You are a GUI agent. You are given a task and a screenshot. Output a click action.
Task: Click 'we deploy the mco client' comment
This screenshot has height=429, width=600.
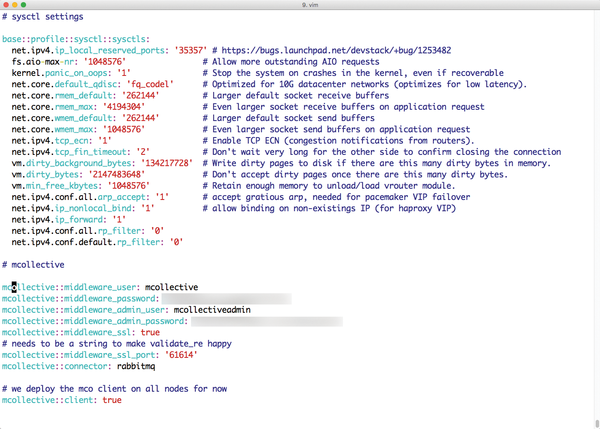pyautogui.click(x=114, y=389)
